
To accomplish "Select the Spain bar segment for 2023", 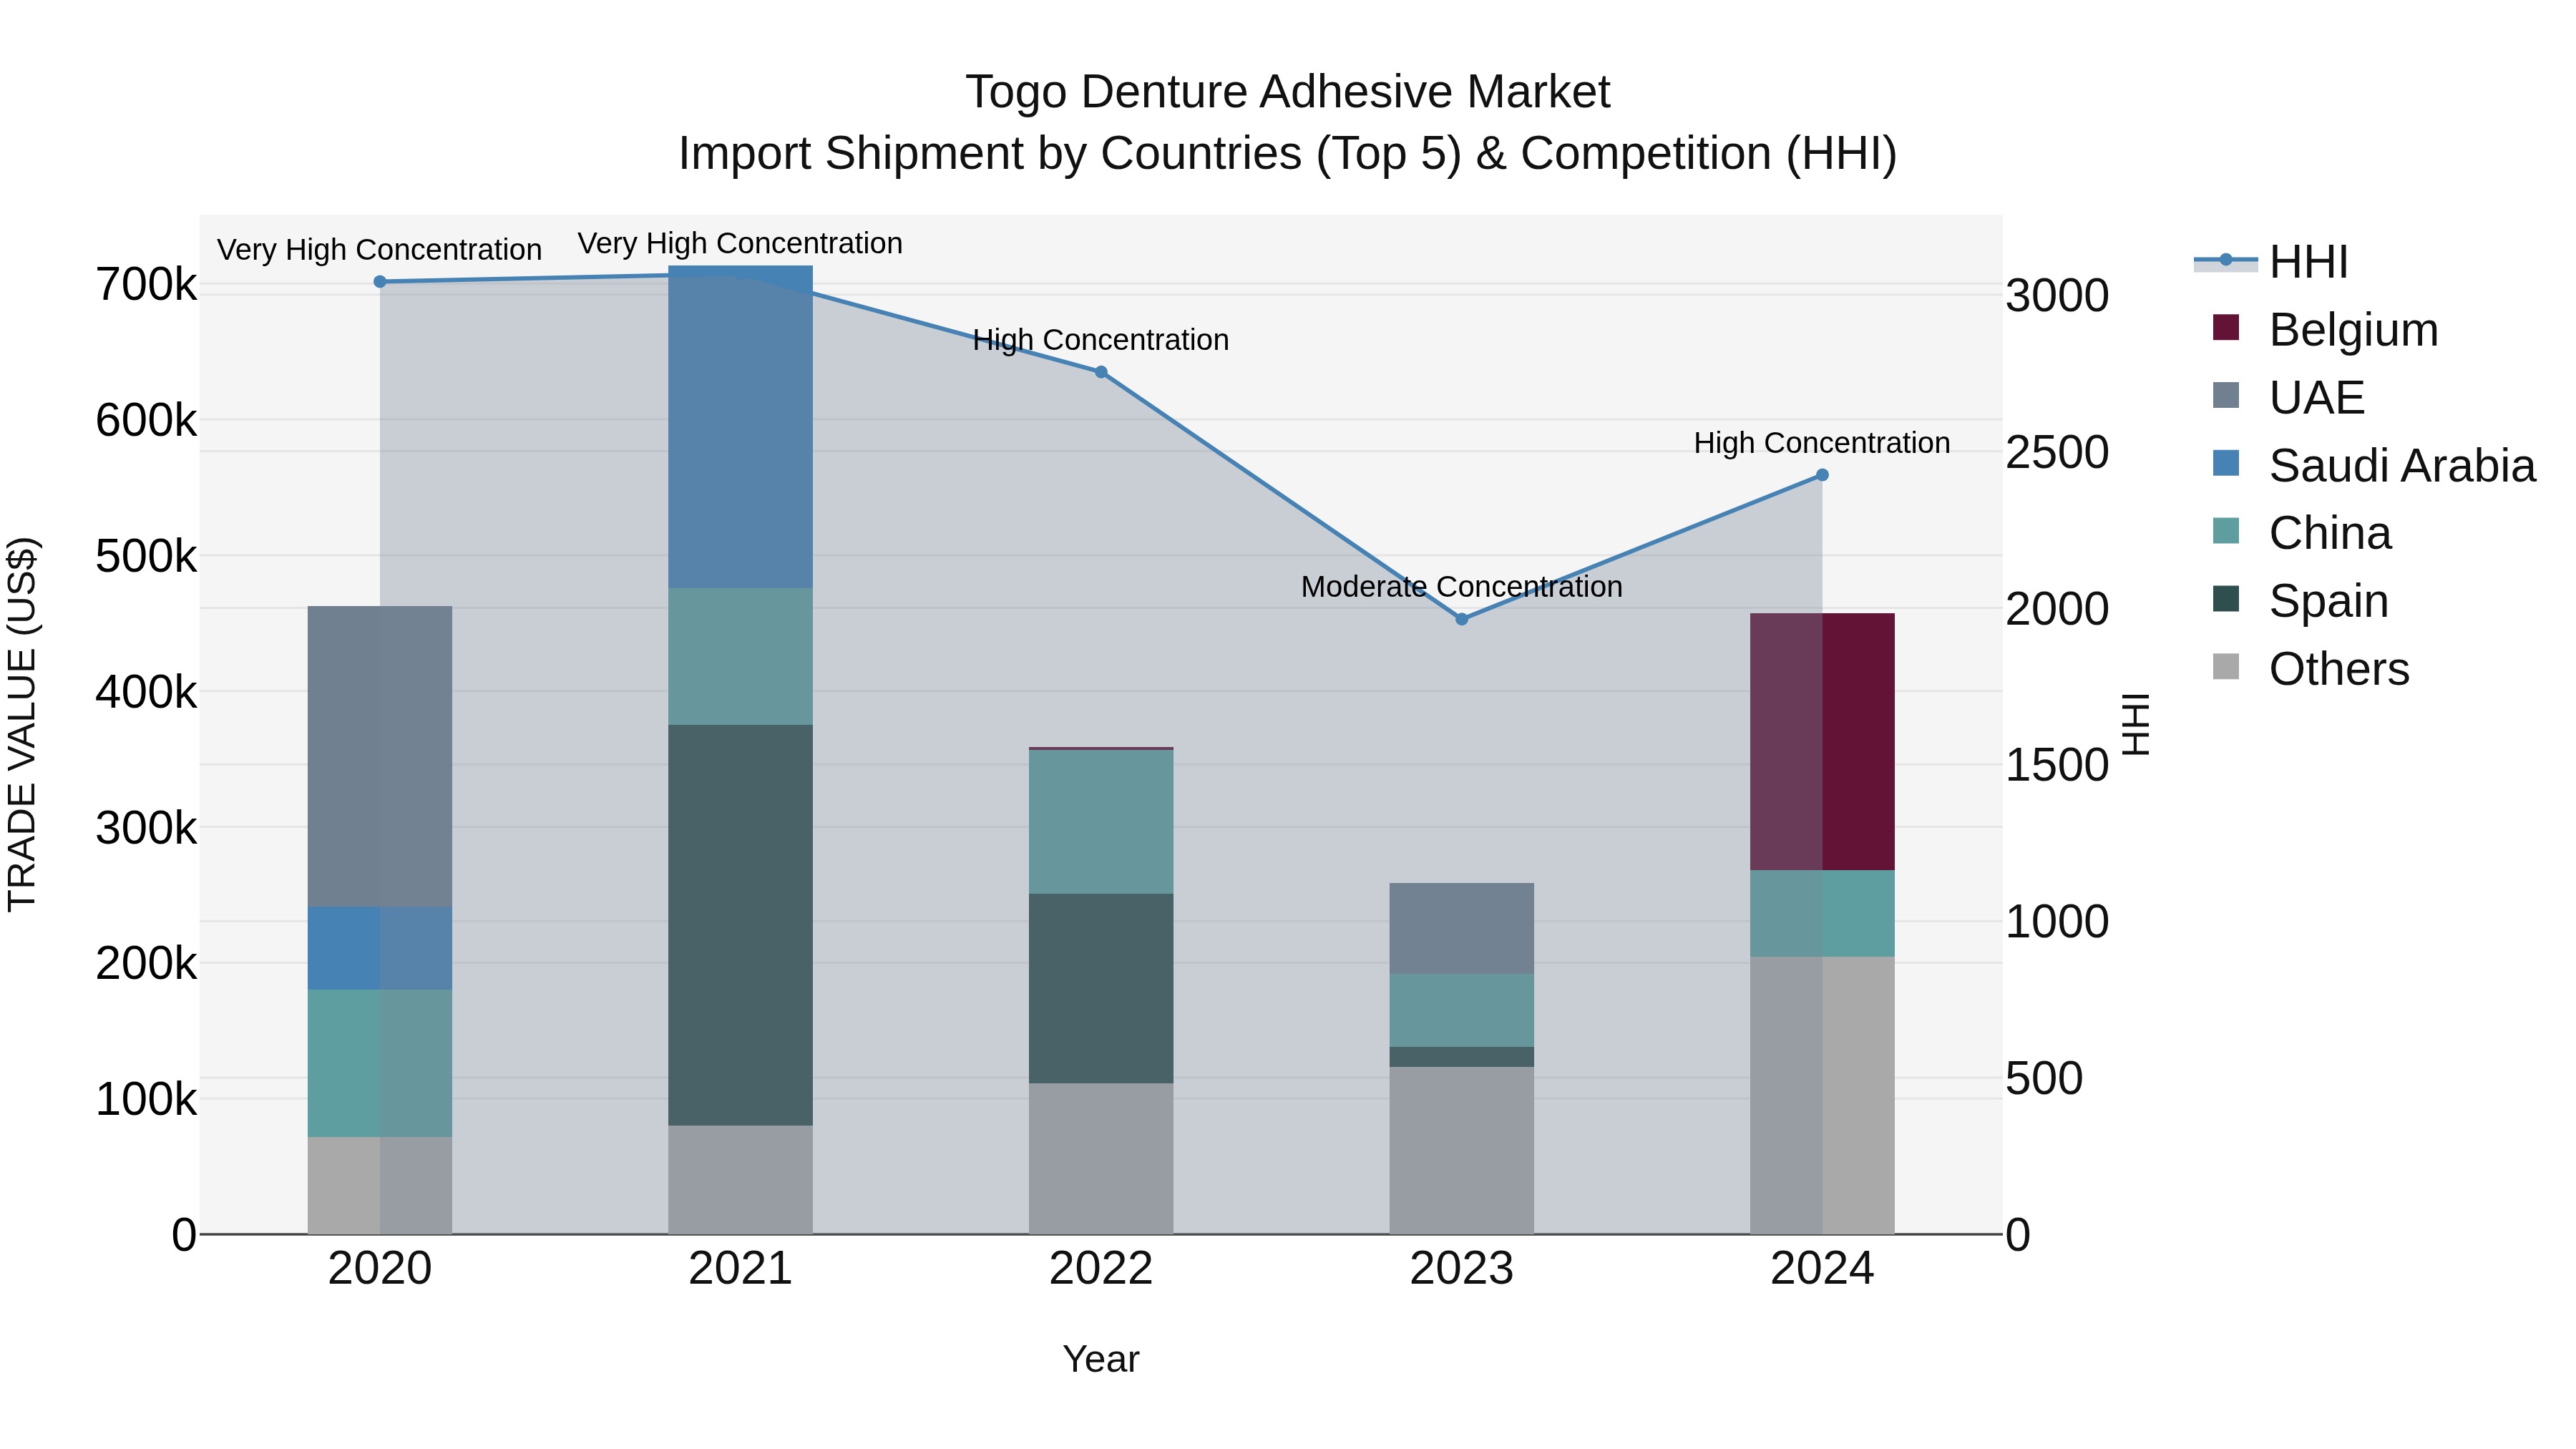I will click(x=1462, y=1057).
